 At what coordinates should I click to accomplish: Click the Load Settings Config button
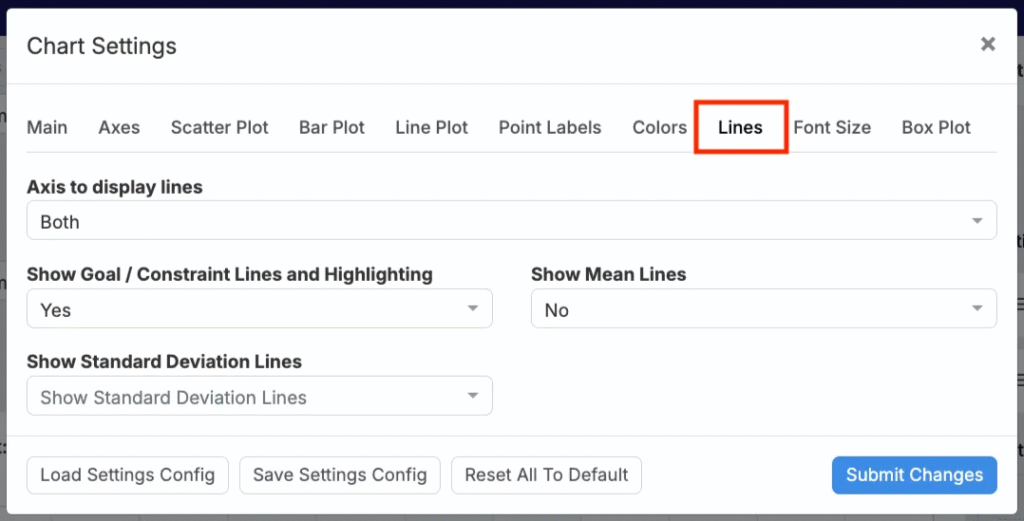click(x=128, y=475)
